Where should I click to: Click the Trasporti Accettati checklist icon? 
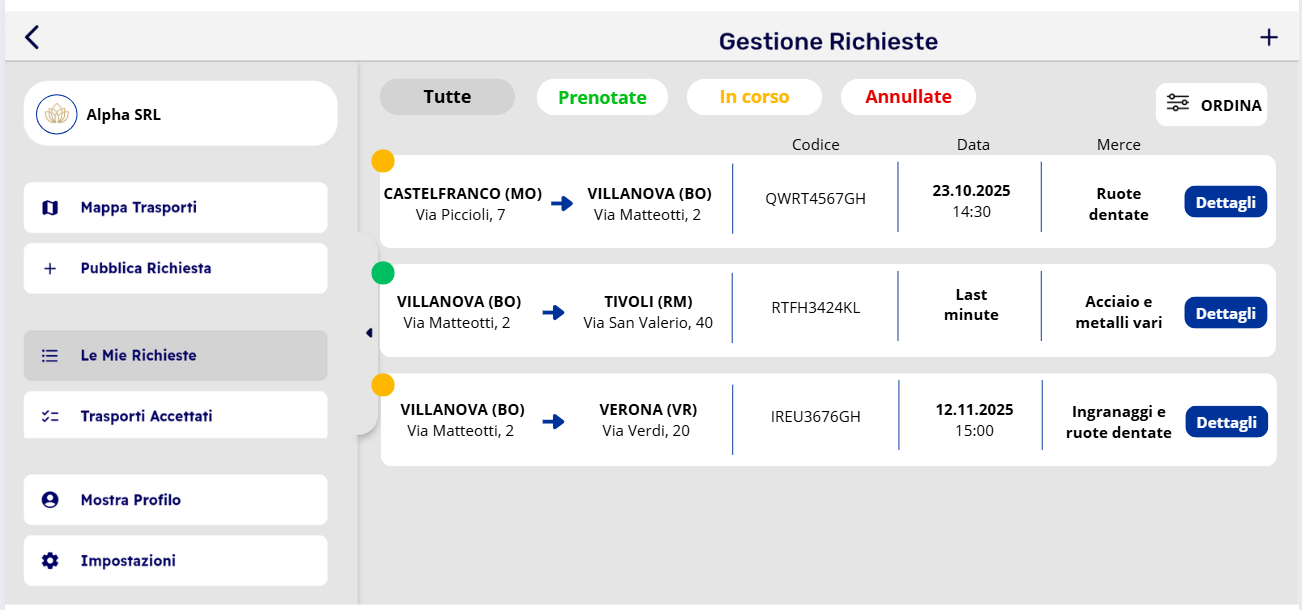tap(50, 417)
